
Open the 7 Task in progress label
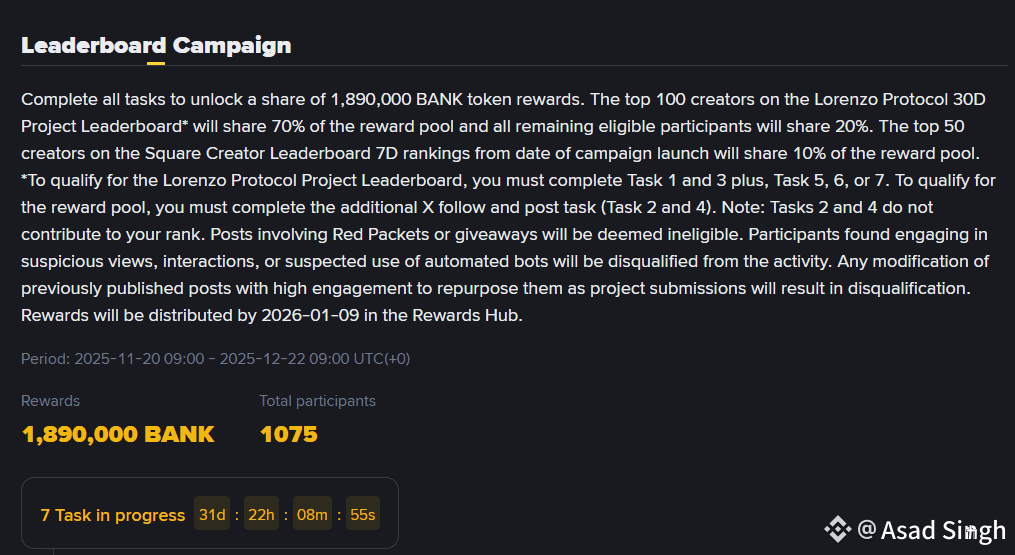pos(112,515)
